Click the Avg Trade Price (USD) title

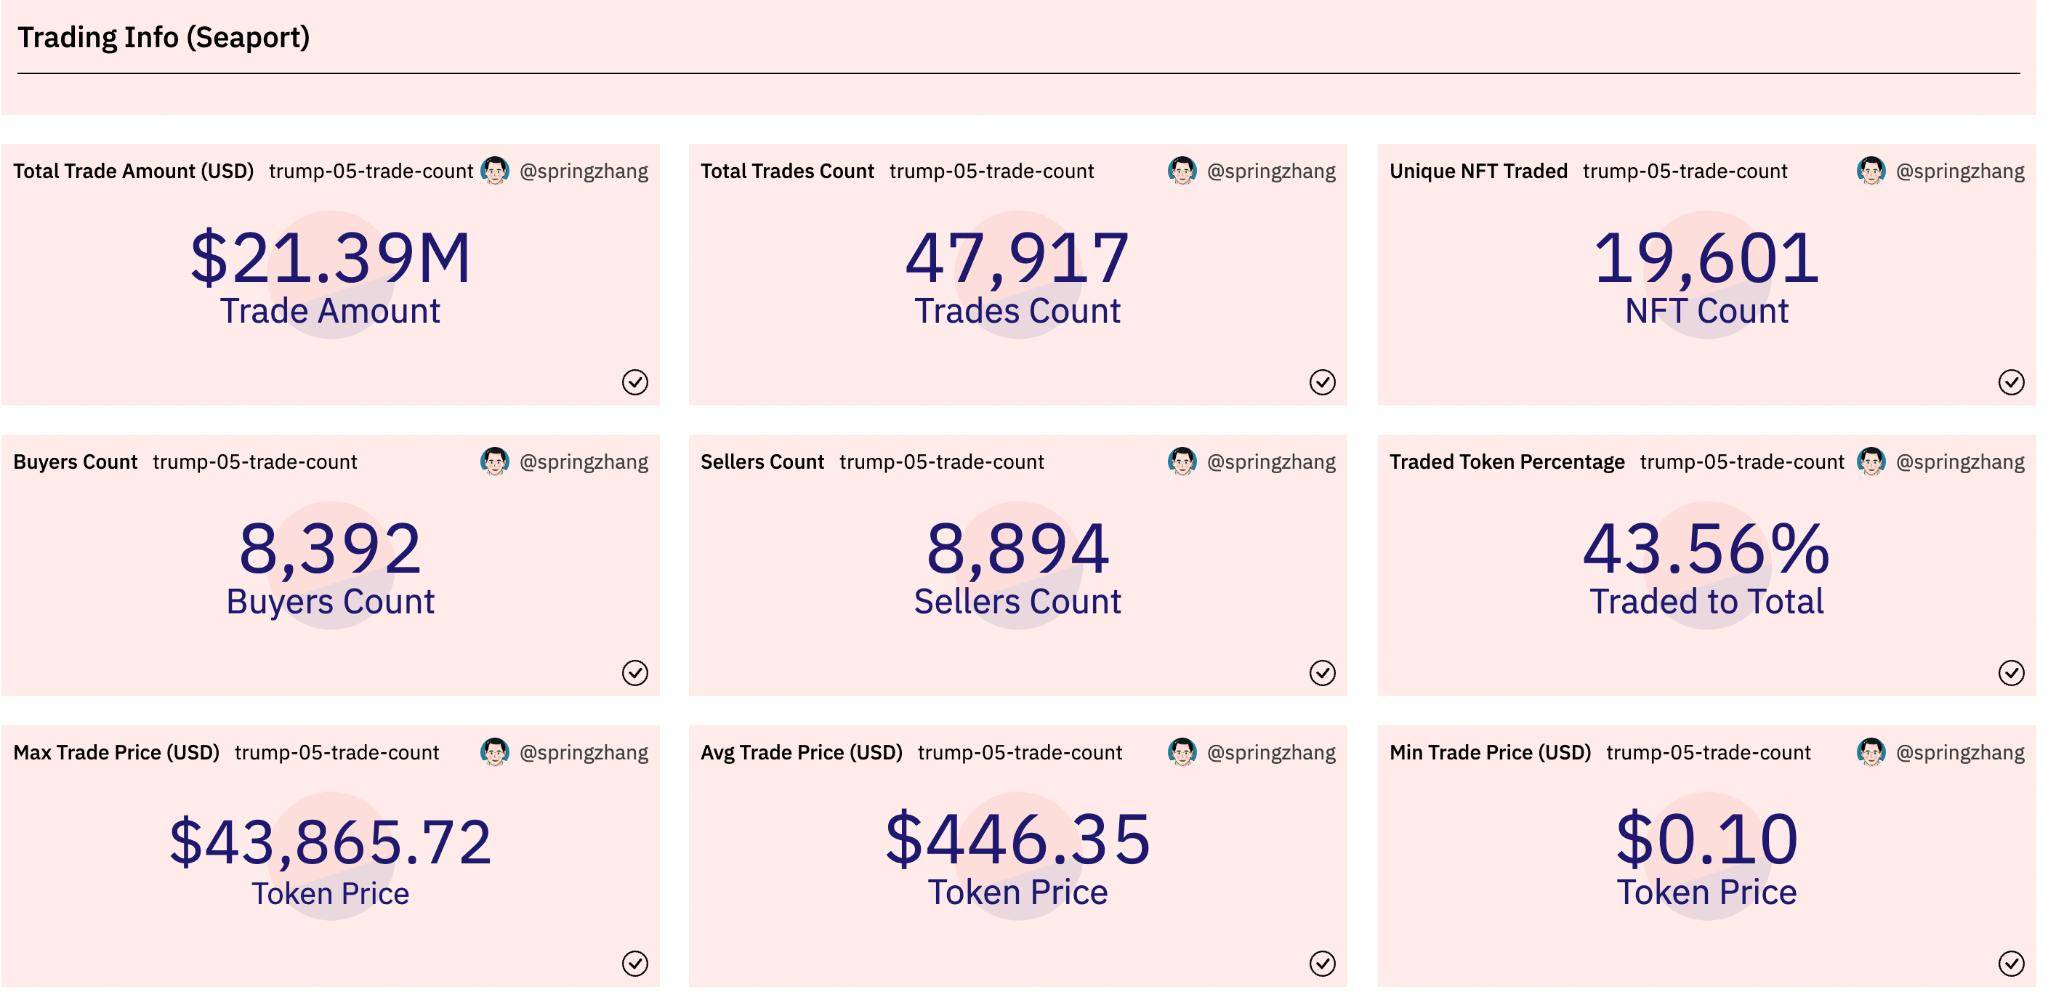click(x=801, y=752)
